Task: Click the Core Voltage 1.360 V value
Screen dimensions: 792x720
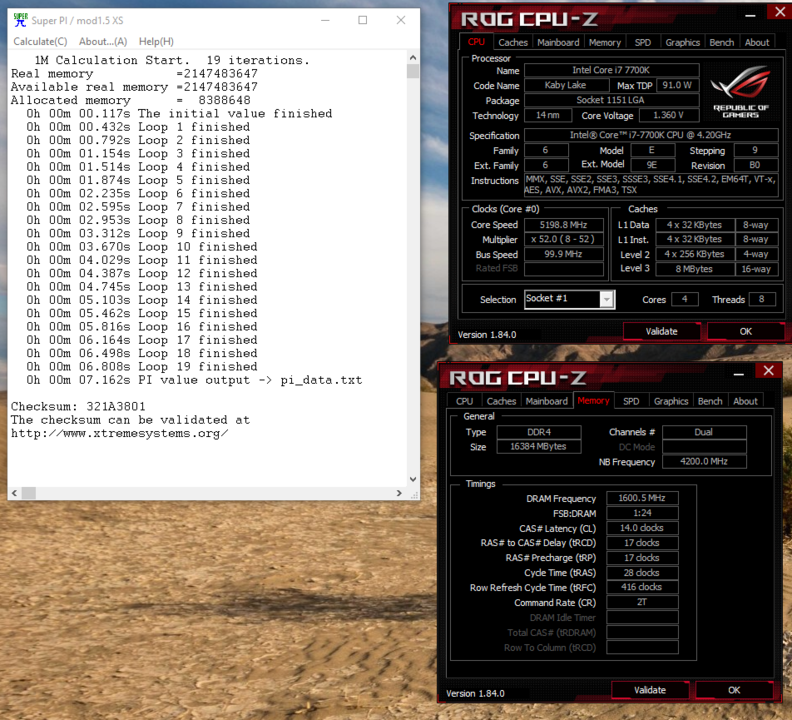Action: [x=668, y=115]
